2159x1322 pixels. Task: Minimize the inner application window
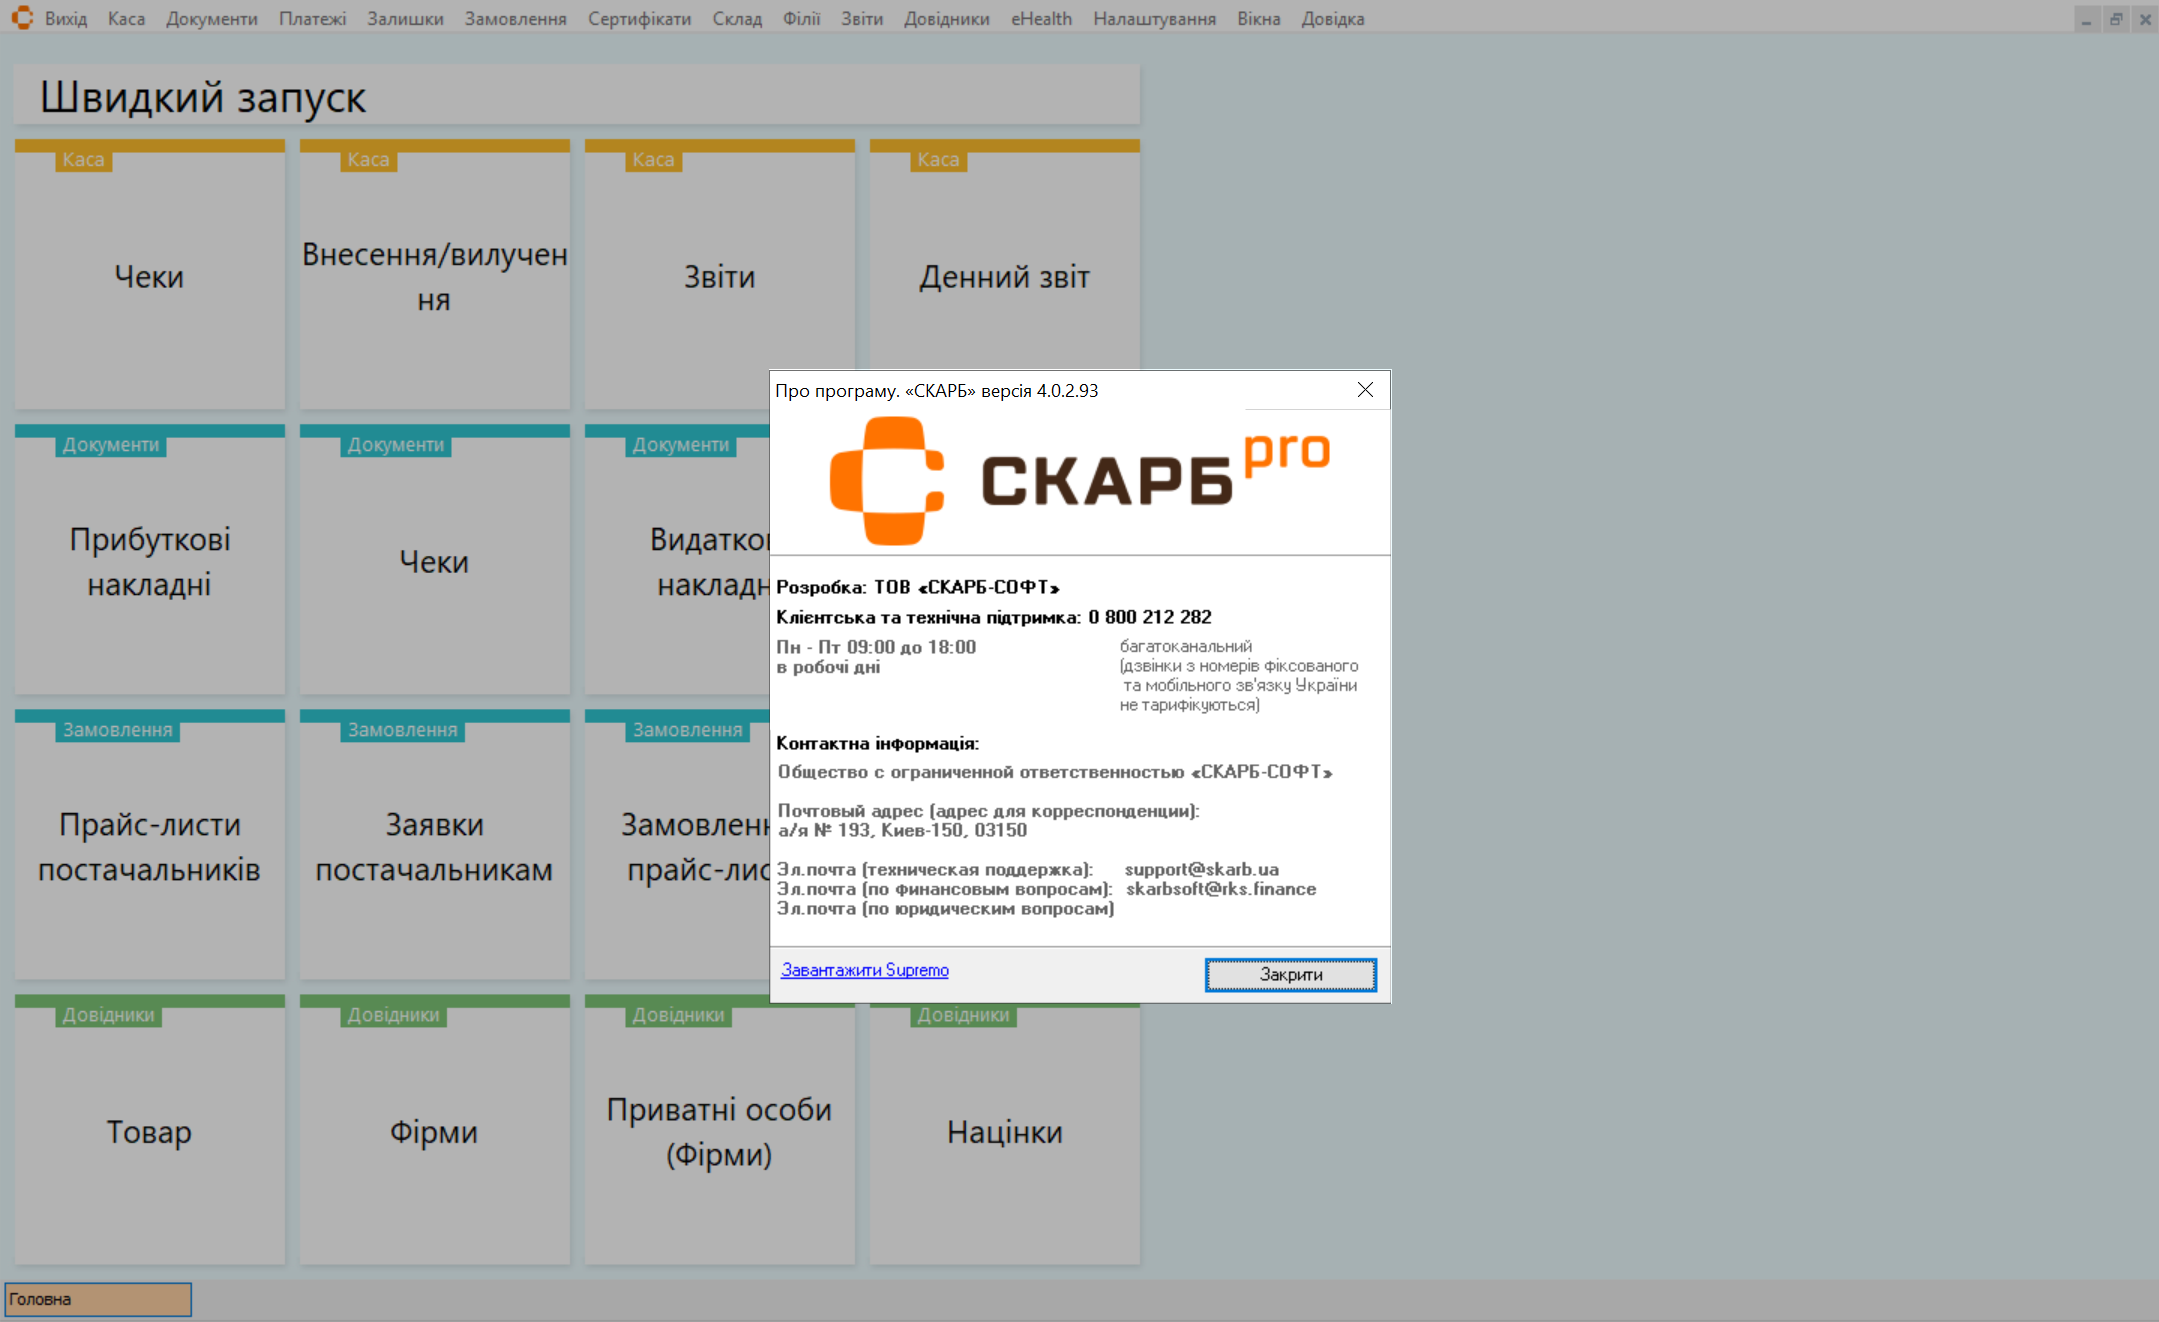pyautogui.click(x=2087, y=19)
